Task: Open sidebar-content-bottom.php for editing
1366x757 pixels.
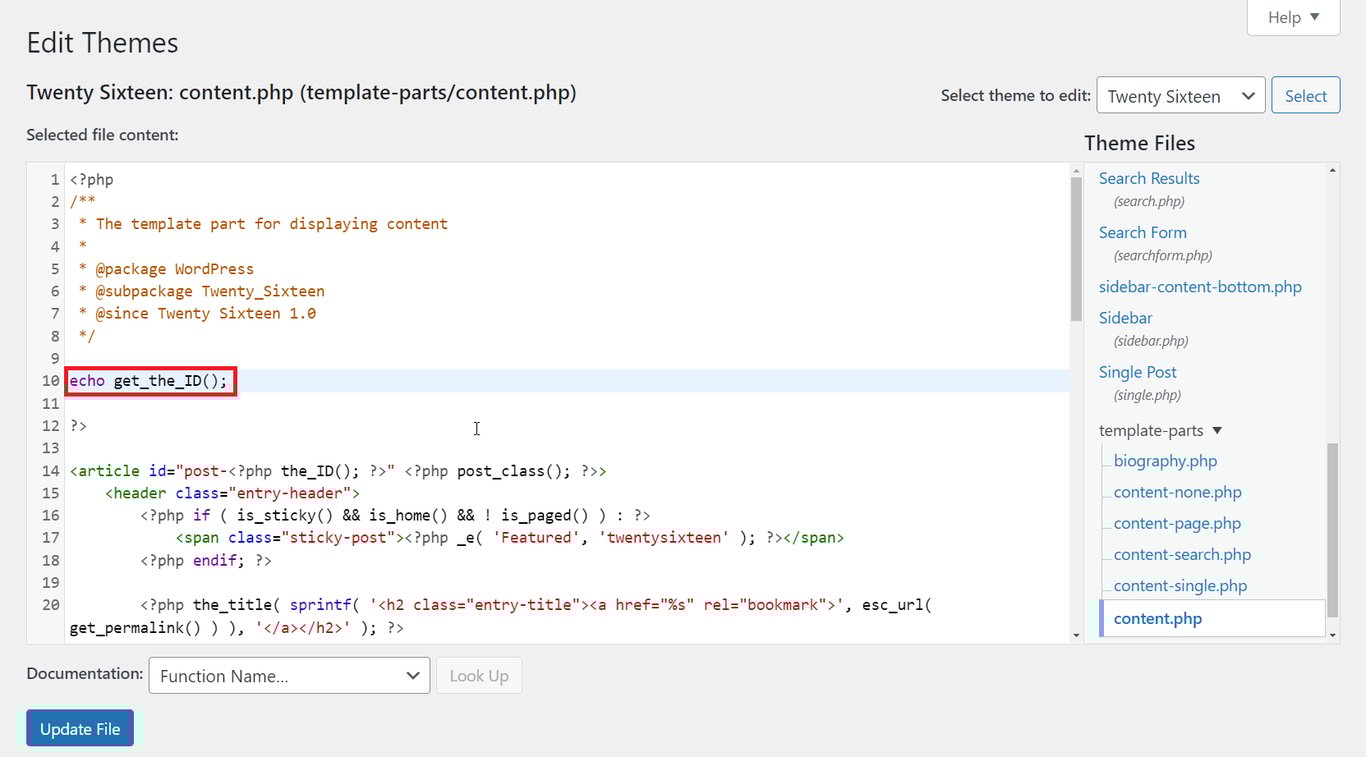Action: pyautogui.click(x=1199, y=286)
